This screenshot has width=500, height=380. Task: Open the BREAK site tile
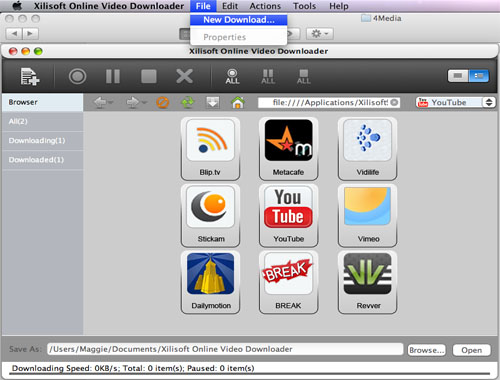[x=288, y=282]
